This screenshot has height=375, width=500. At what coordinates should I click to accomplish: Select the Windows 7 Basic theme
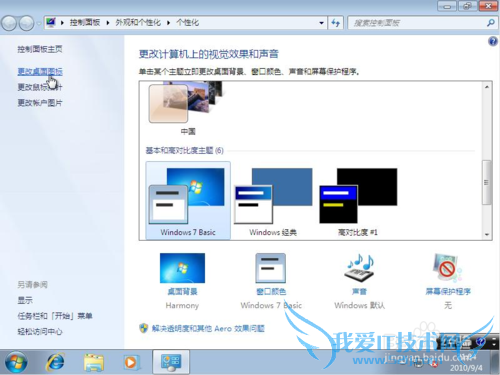point(188,200)
